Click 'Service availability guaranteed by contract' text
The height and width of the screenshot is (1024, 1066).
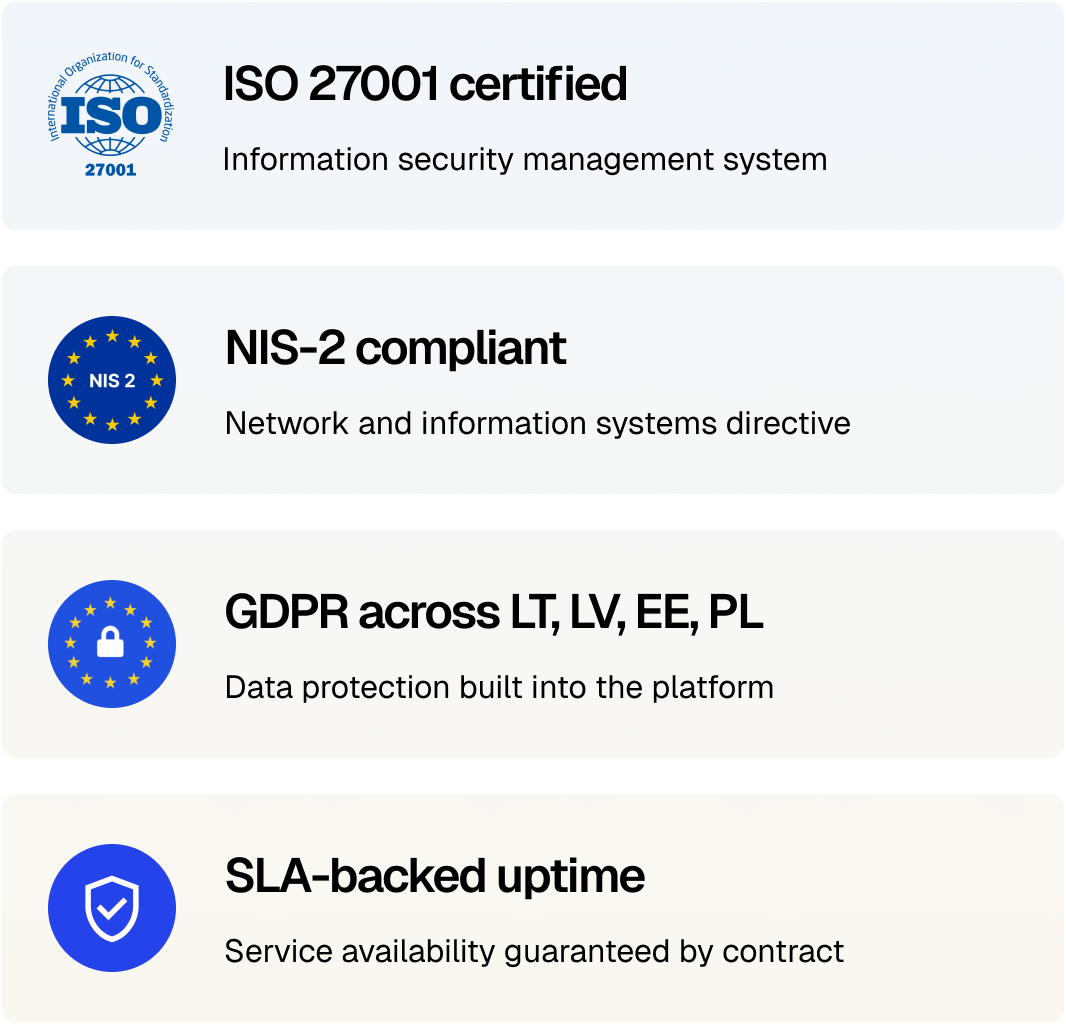pyautogui.click(x=534, y=951)
